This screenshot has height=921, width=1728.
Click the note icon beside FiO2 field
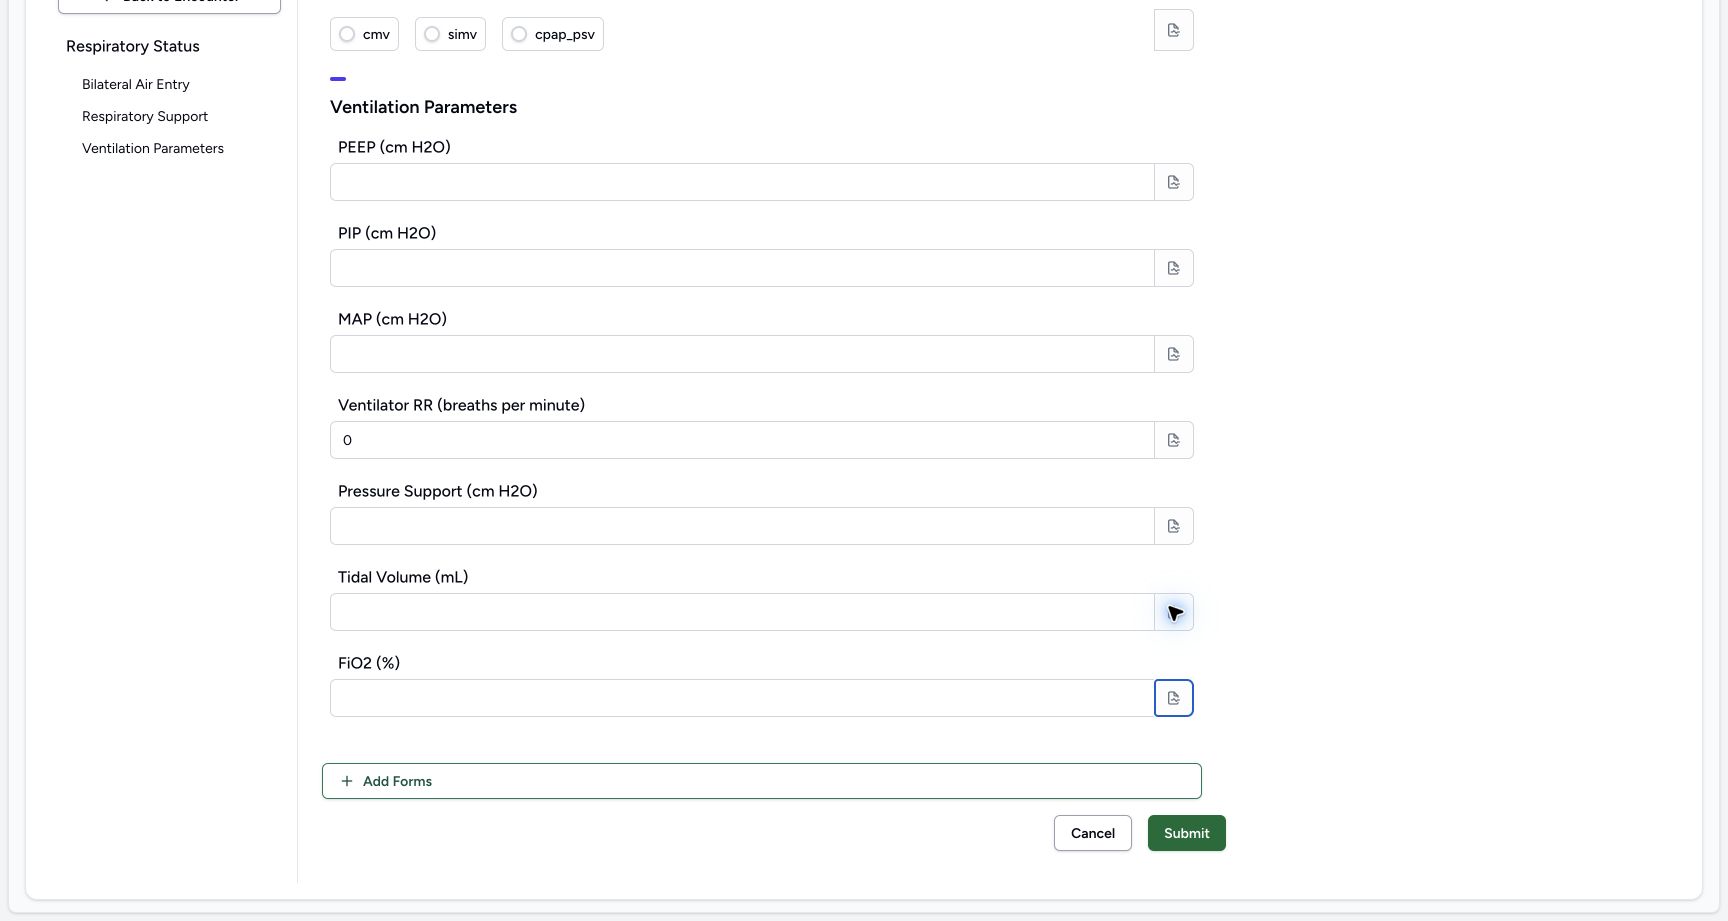tap(1174, 698)
